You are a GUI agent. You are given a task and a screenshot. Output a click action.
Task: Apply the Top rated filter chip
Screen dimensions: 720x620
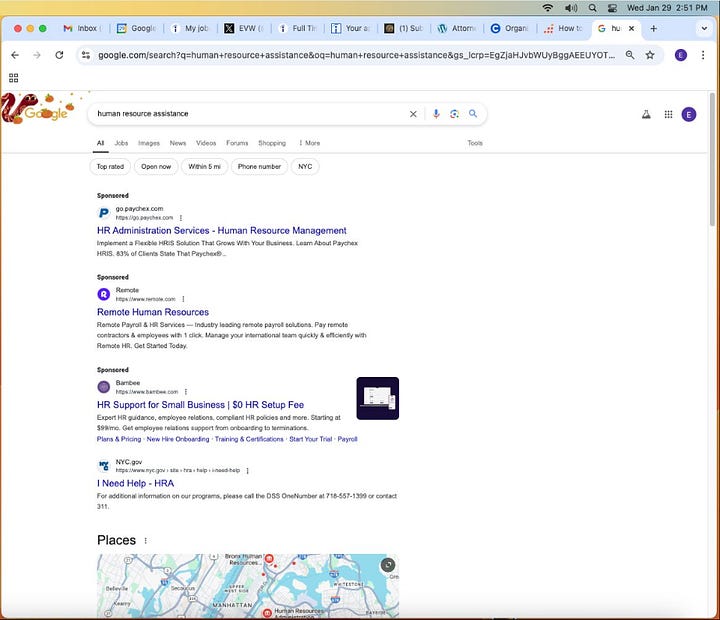[x=110, y=167]
